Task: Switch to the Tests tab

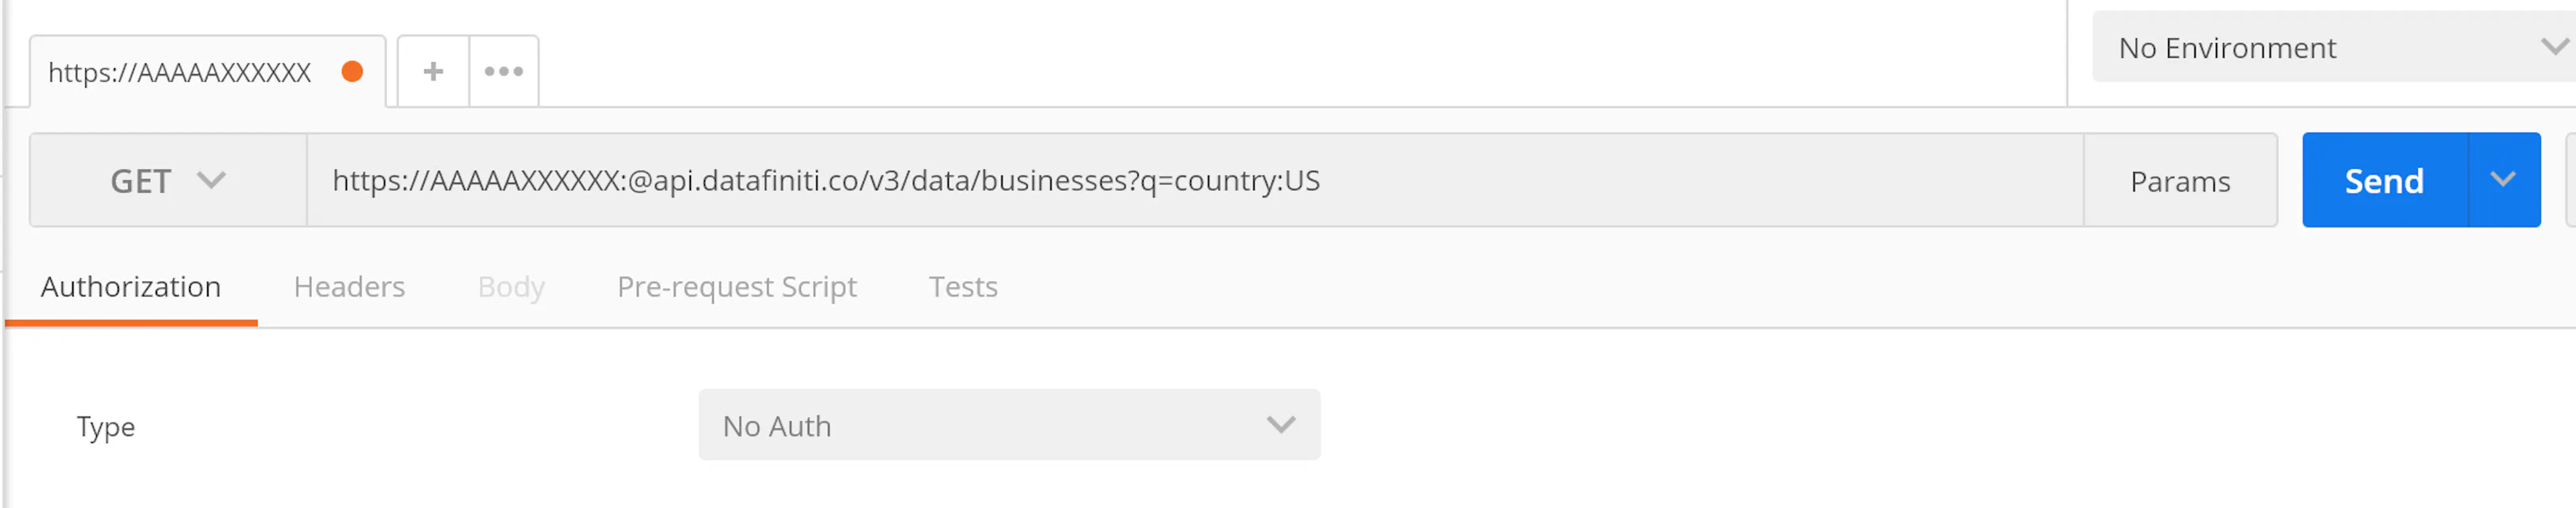Action: 962,287
